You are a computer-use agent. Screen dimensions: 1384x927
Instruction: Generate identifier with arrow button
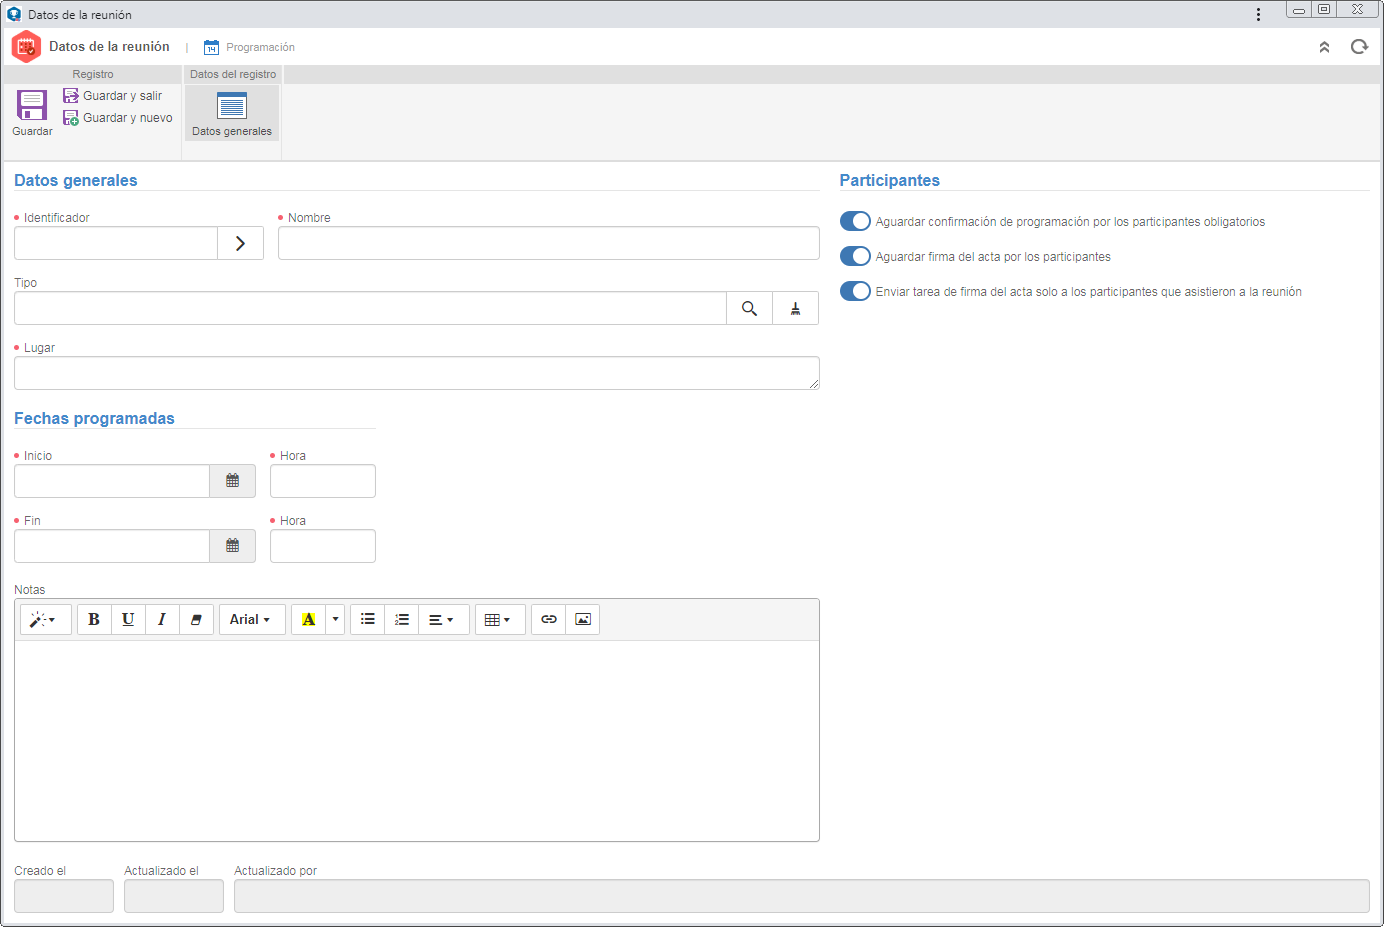point(241,243)
